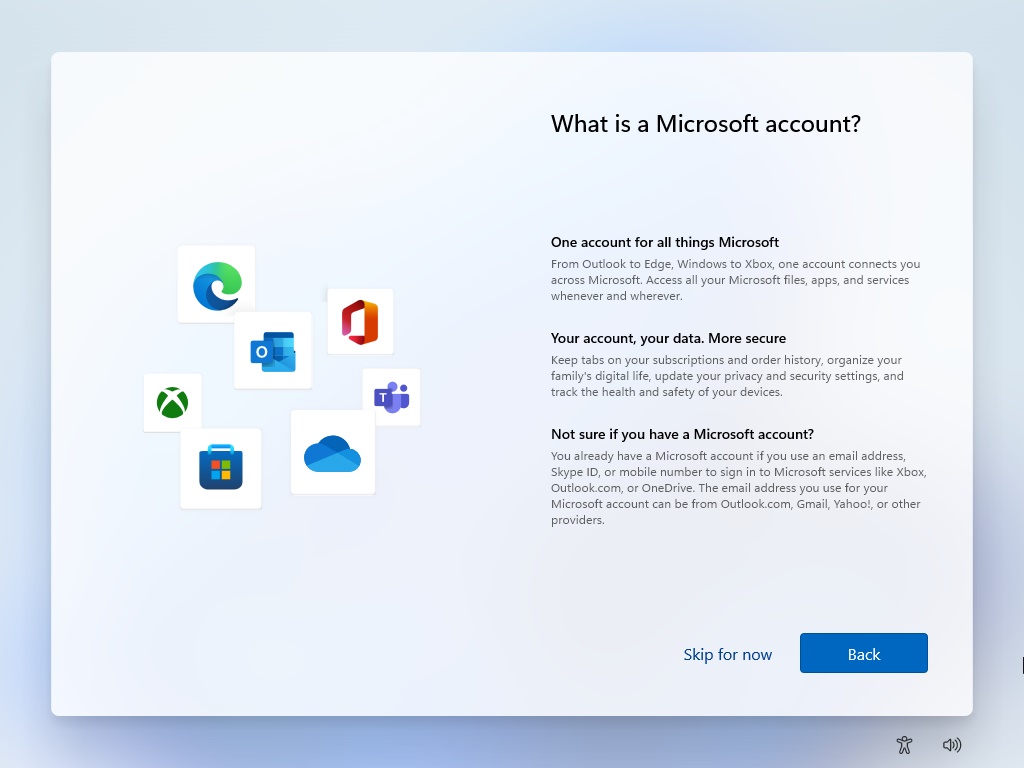The width and height of the screenshot is (1024, 768).
Task: Click 'Not sure if you have a Microsoft account?'
Action: 682,434
